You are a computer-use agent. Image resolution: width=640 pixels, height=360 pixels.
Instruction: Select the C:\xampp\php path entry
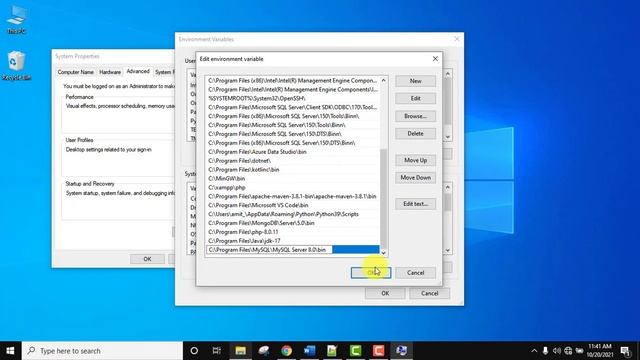coord(293,187)
